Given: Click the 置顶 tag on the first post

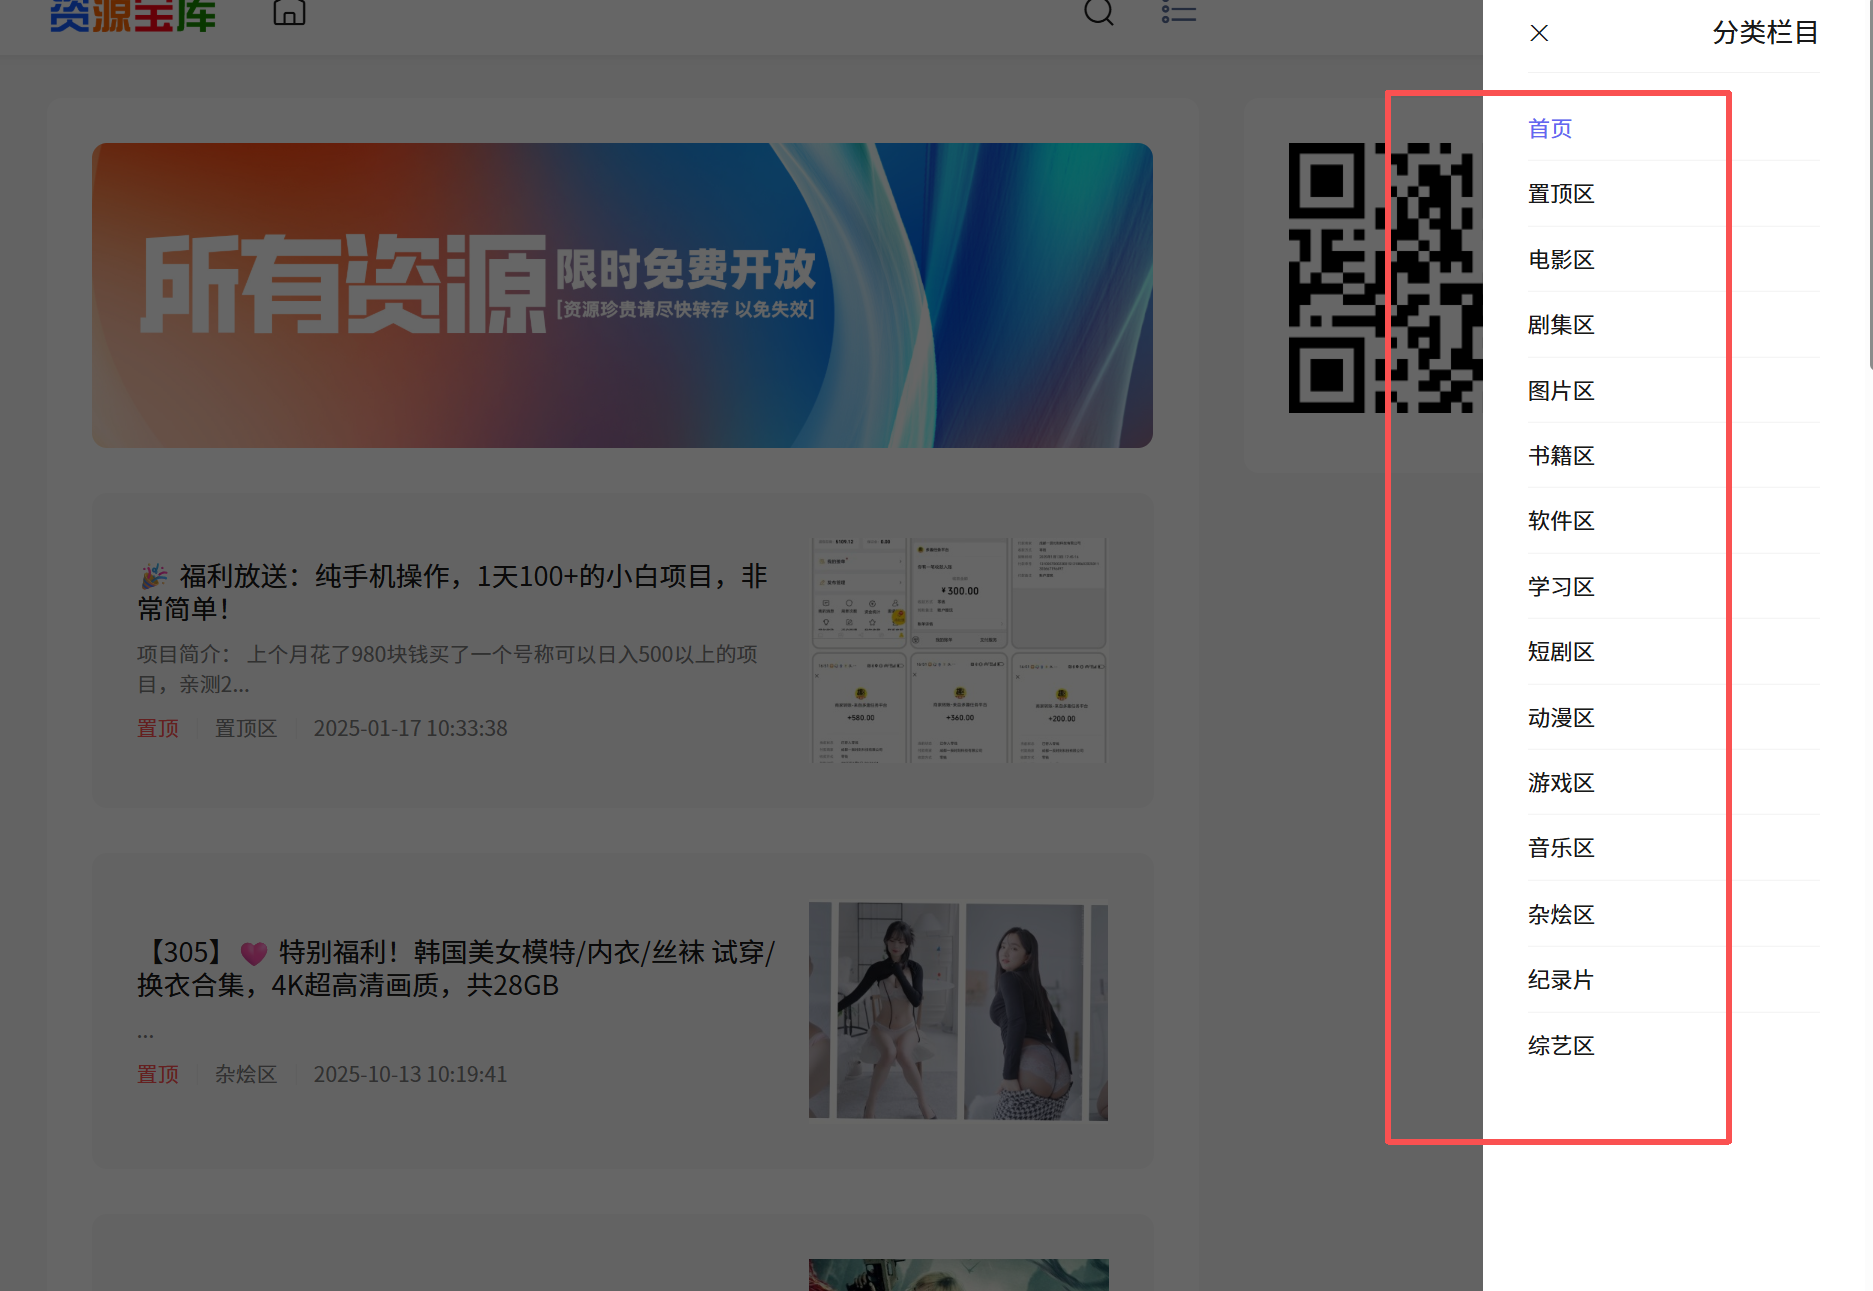Looking at the screenshot, I should 157,728.
